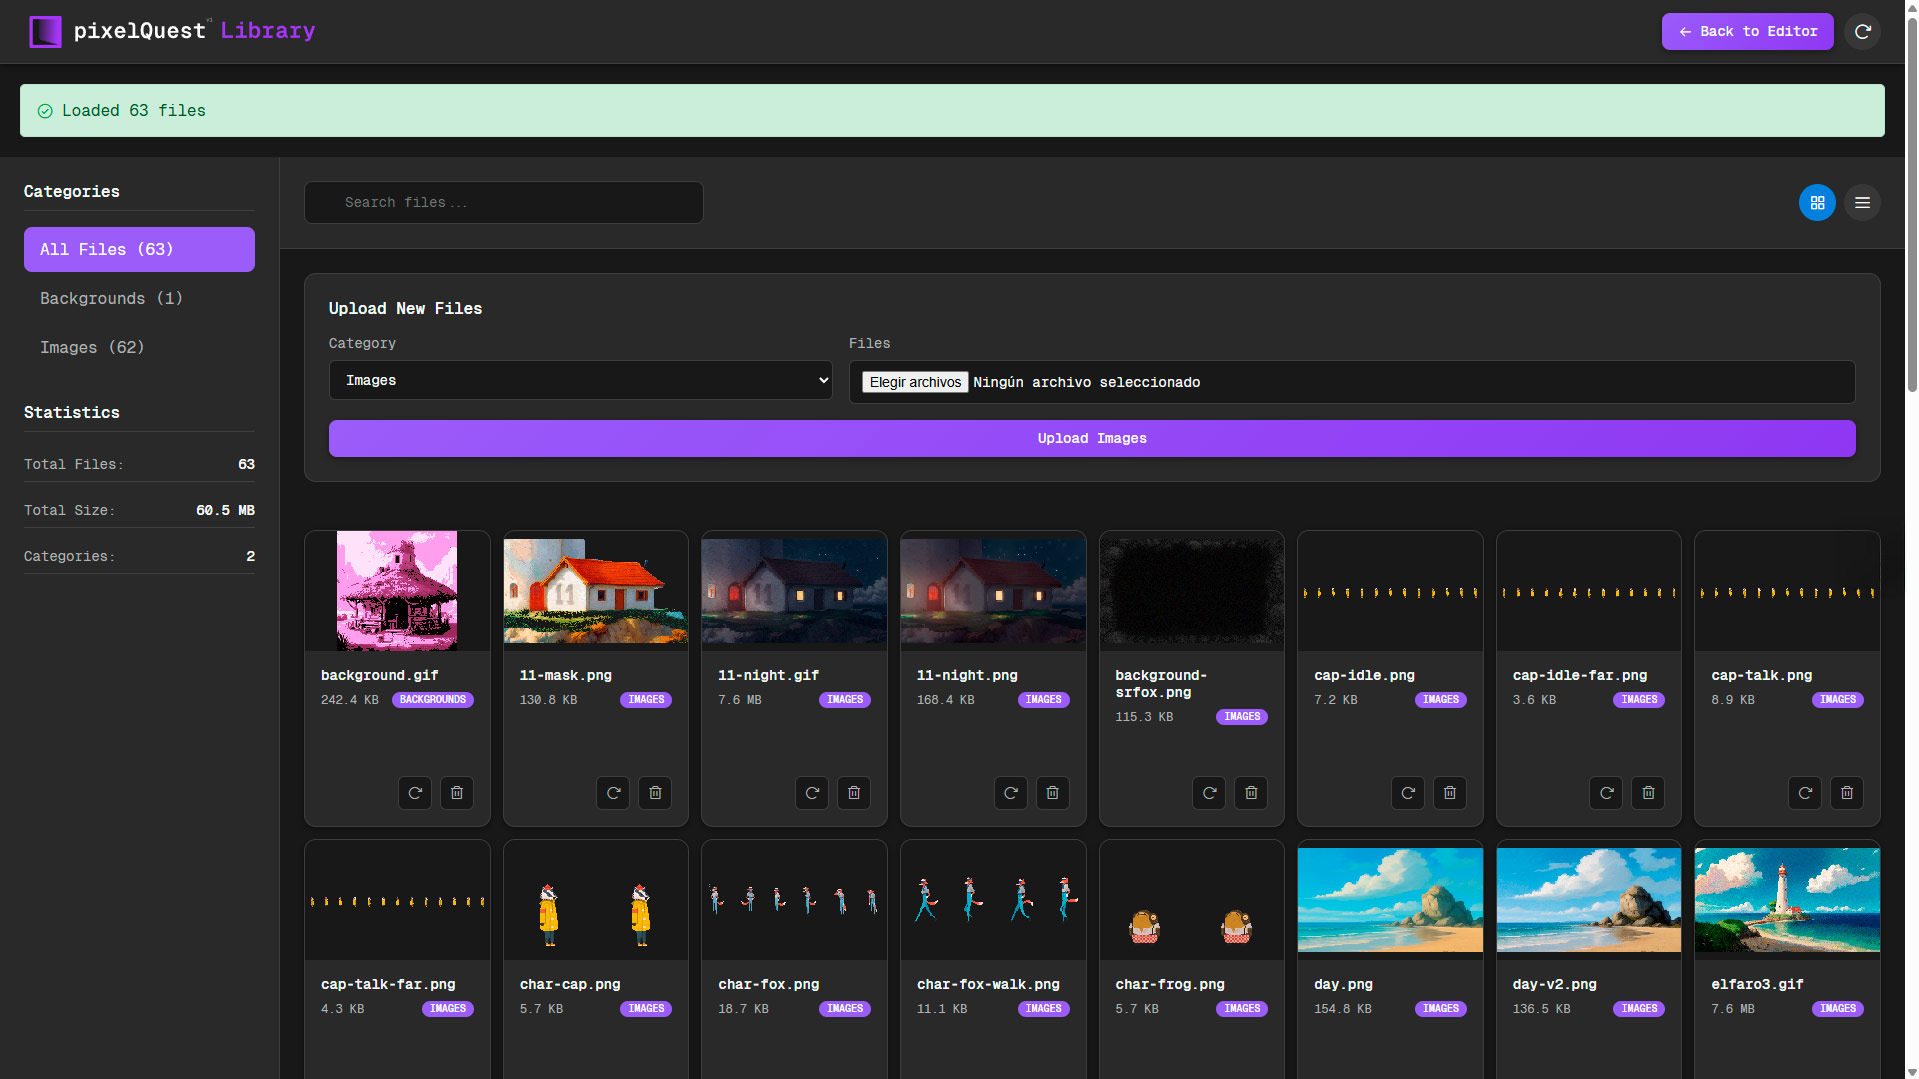
Task: Open the day-v2.png thumbnail
Action: pyautogui.click(x=1589, y=898)
